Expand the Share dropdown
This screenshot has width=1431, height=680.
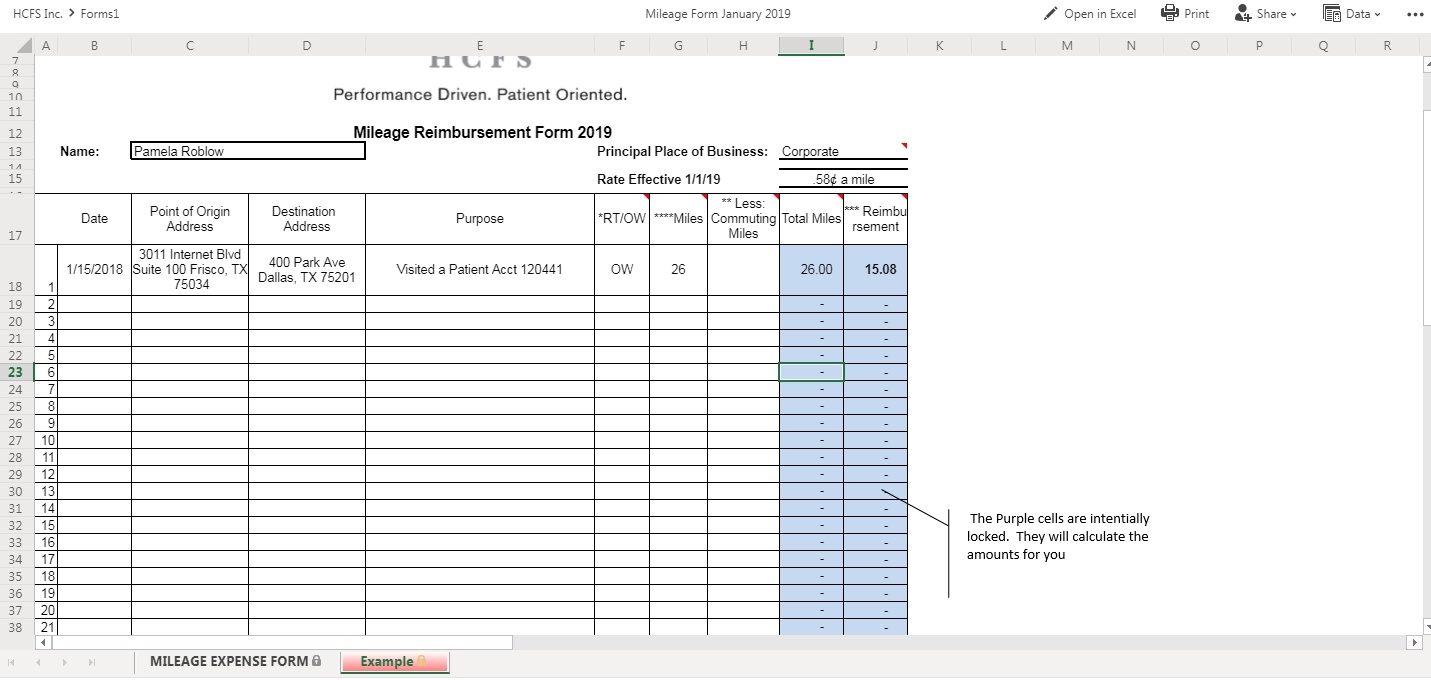[1294, 14]
